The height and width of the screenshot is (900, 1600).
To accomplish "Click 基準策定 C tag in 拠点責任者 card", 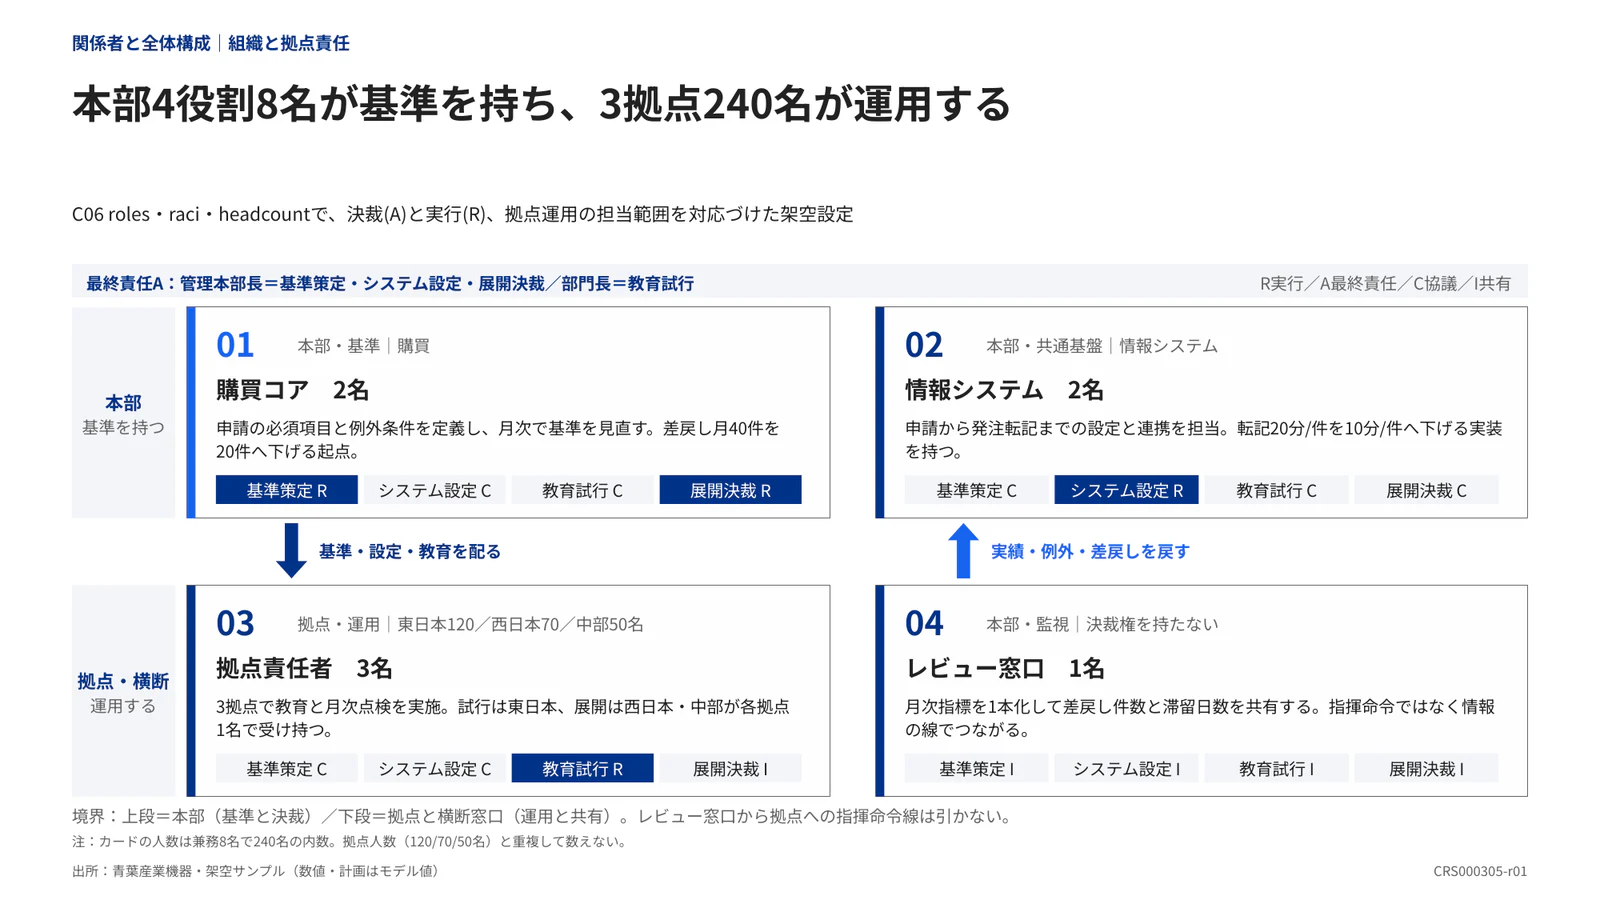I will (287, 768).
